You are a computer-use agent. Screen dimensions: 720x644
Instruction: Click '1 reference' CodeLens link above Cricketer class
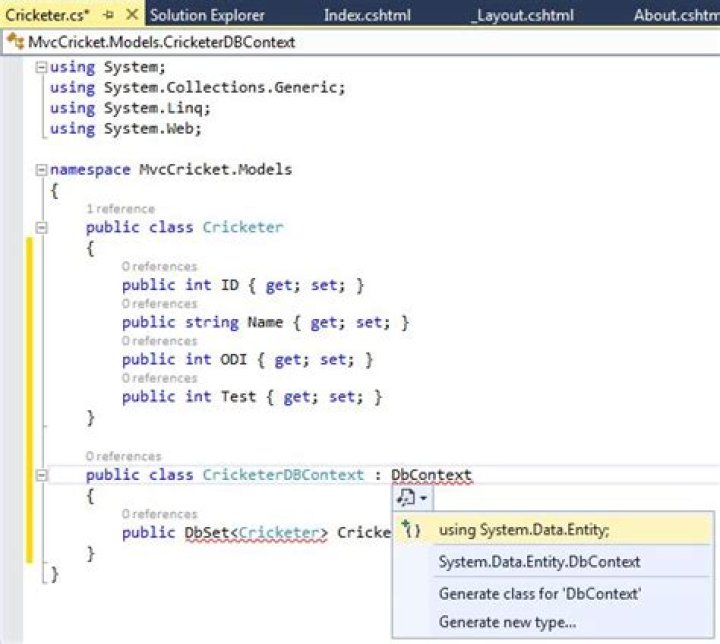click(x=120, y=209)
